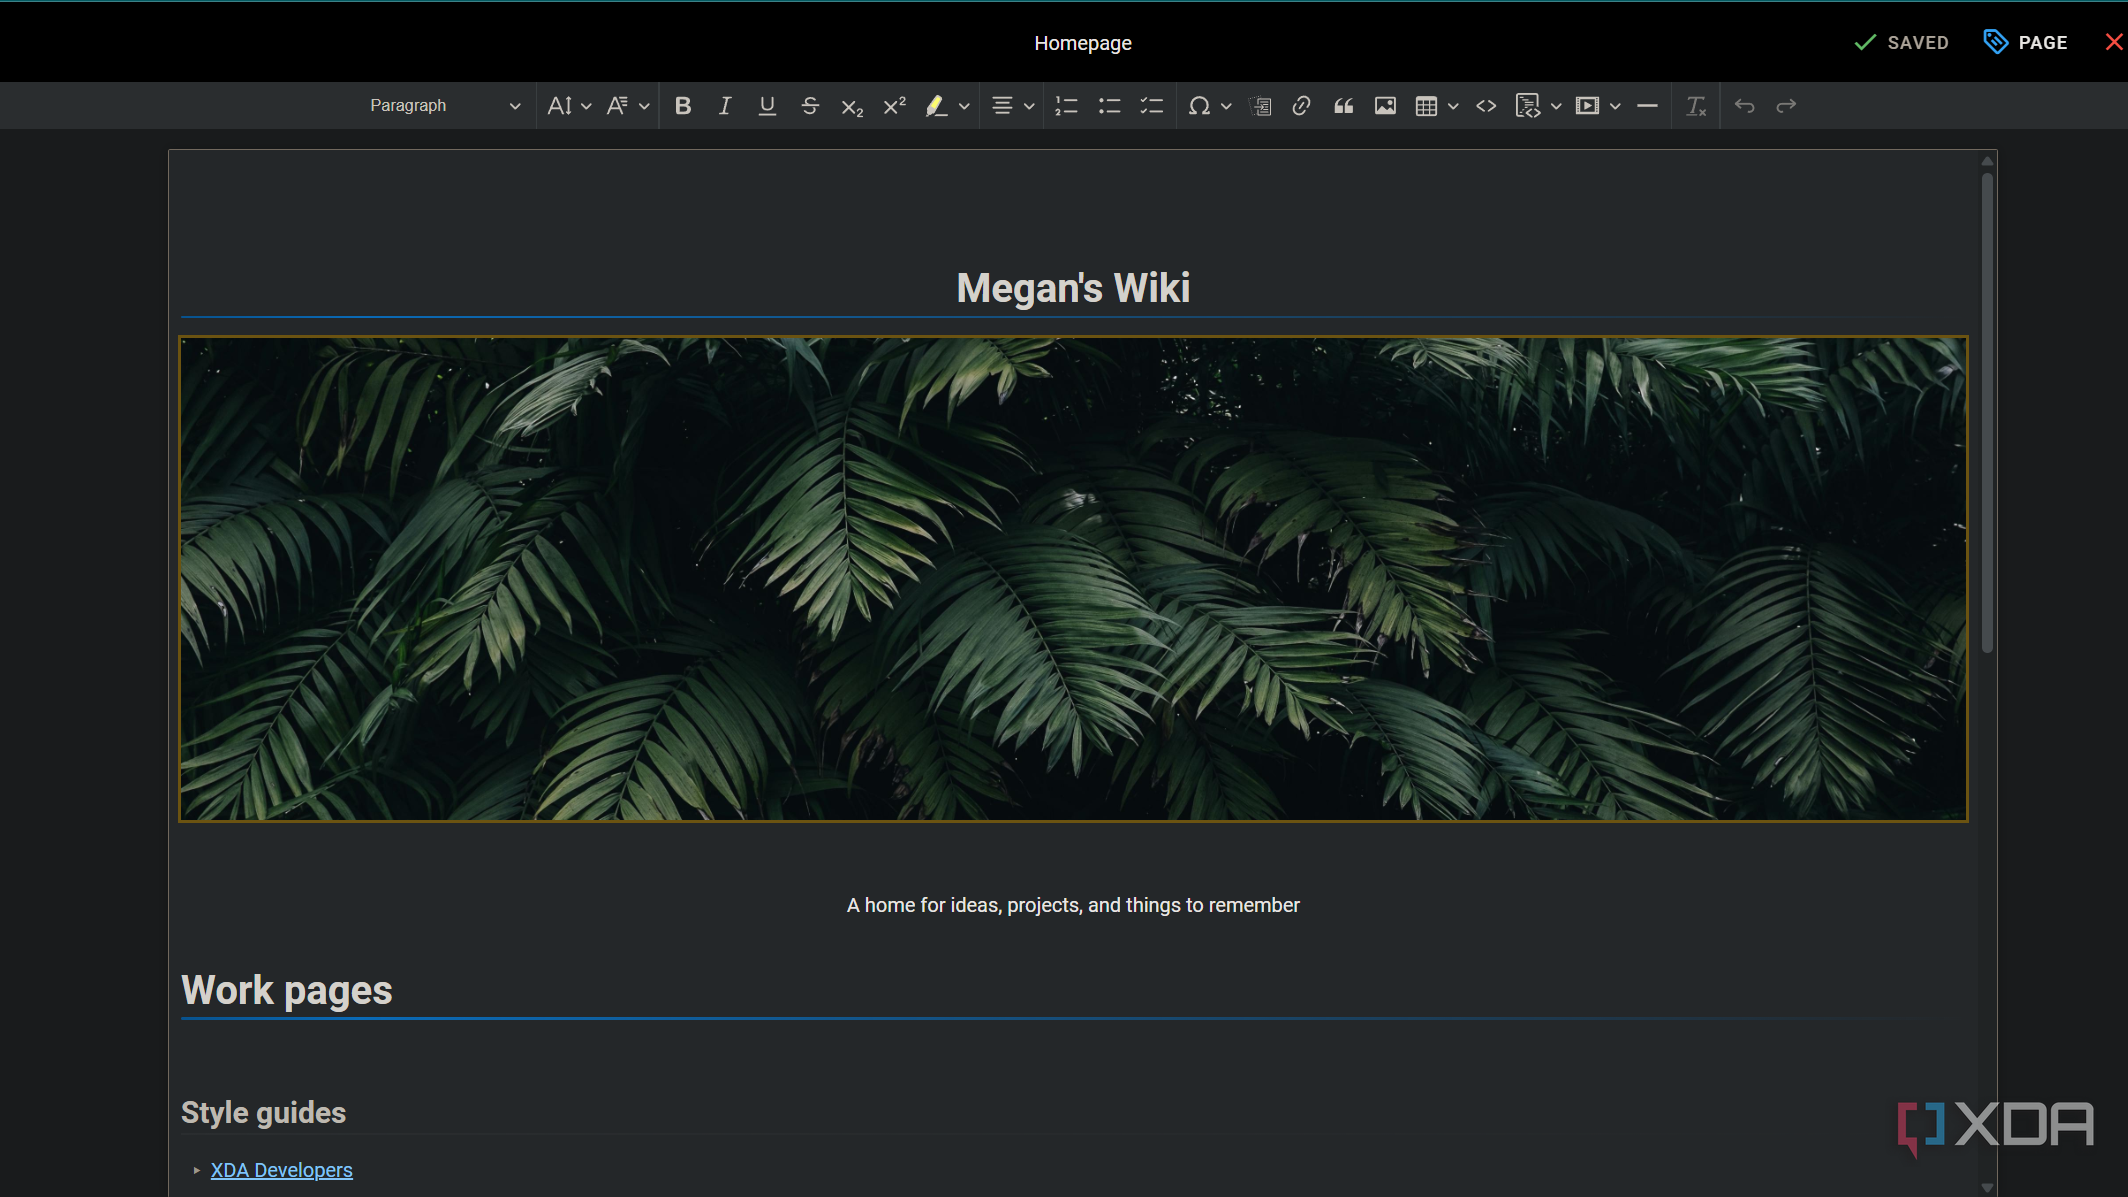The image size is (2128, 1197).
Task: Toggle superscript formatting
Action: point(895,106)
